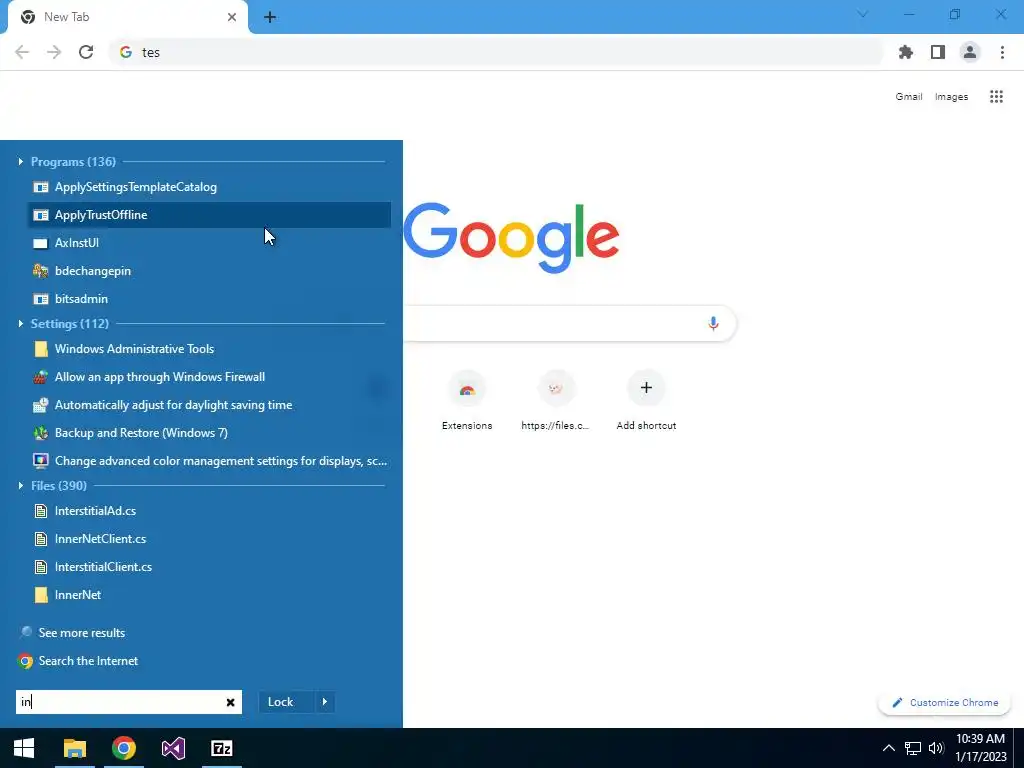Open a new Chrome tab
This screenshot has height=768, width=1024.
coord(270,18)
